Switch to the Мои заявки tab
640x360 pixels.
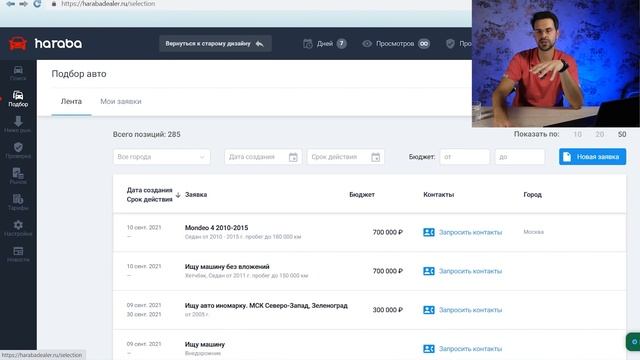click(121, 101)
